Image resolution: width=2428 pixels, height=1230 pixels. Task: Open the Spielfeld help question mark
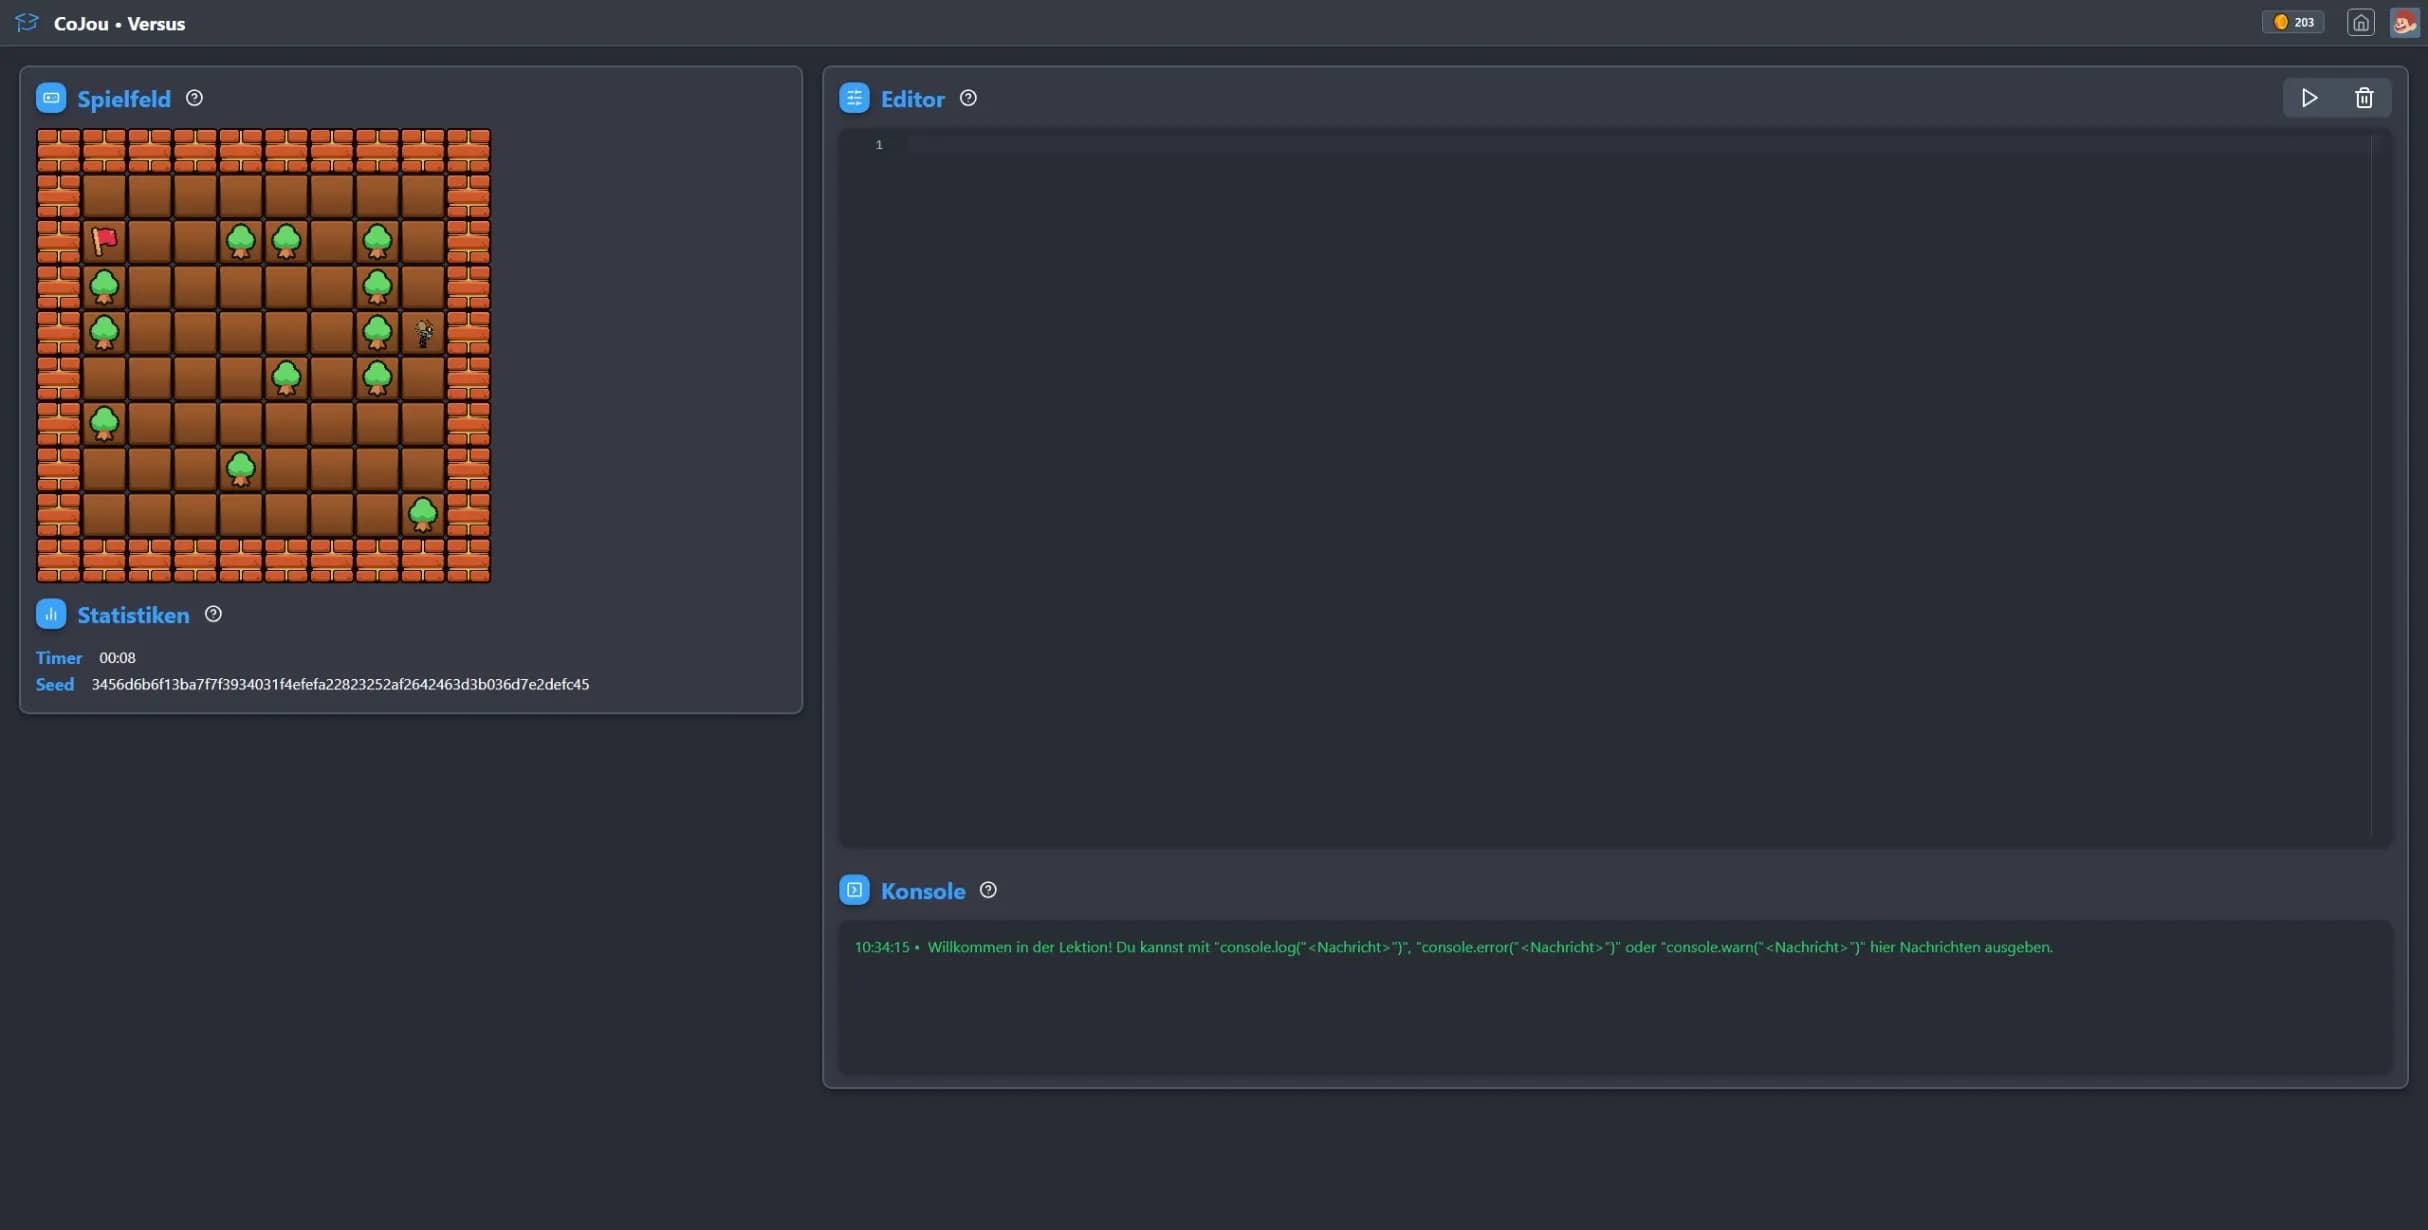pos(195,98)
